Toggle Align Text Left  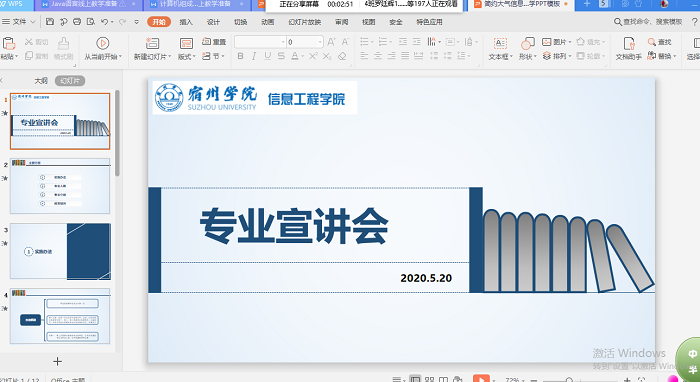coord(364,56)
